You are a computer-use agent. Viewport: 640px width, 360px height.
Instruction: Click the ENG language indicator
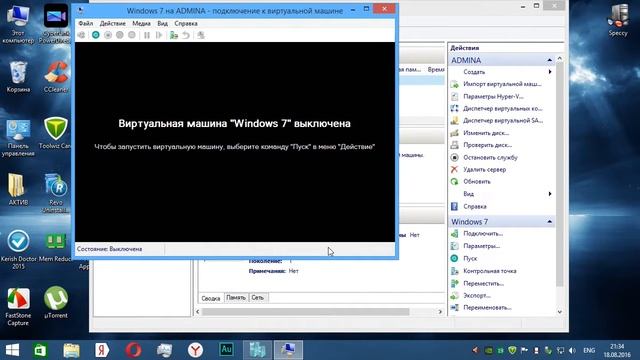[589, 351]
